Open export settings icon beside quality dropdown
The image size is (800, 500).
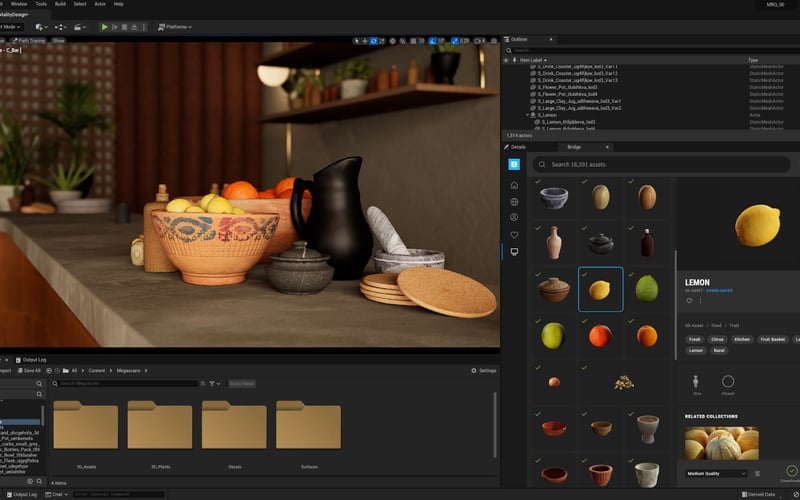click(x=757, y=473)
